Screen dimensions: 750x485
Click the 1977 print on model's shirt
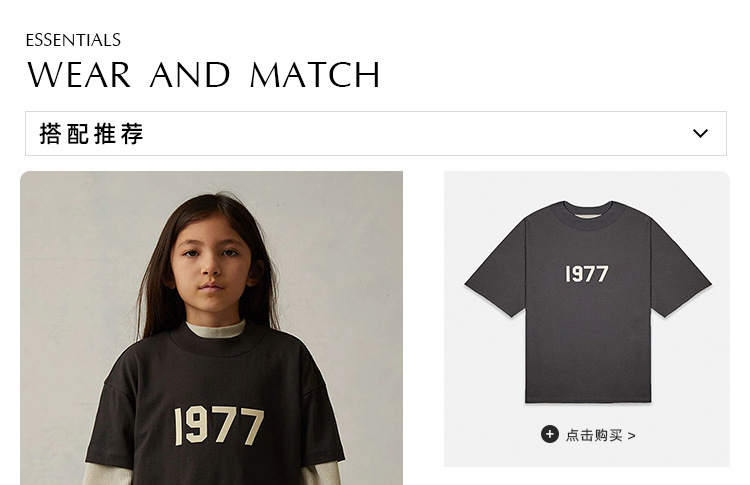[219, 424]
